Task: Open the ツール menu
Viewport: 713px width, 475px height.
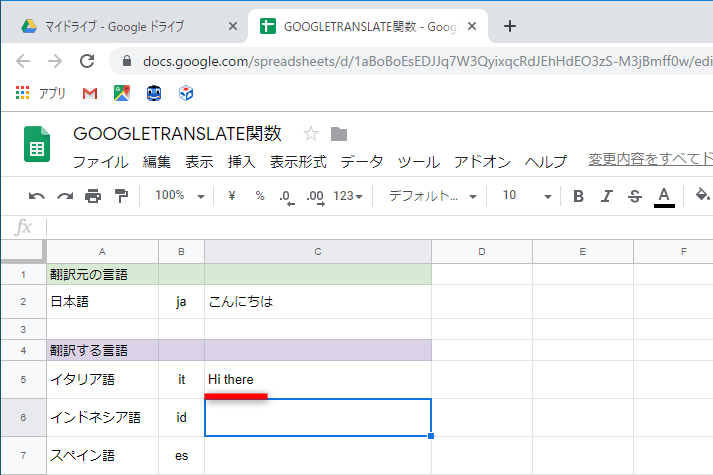Action: (418, 161)
